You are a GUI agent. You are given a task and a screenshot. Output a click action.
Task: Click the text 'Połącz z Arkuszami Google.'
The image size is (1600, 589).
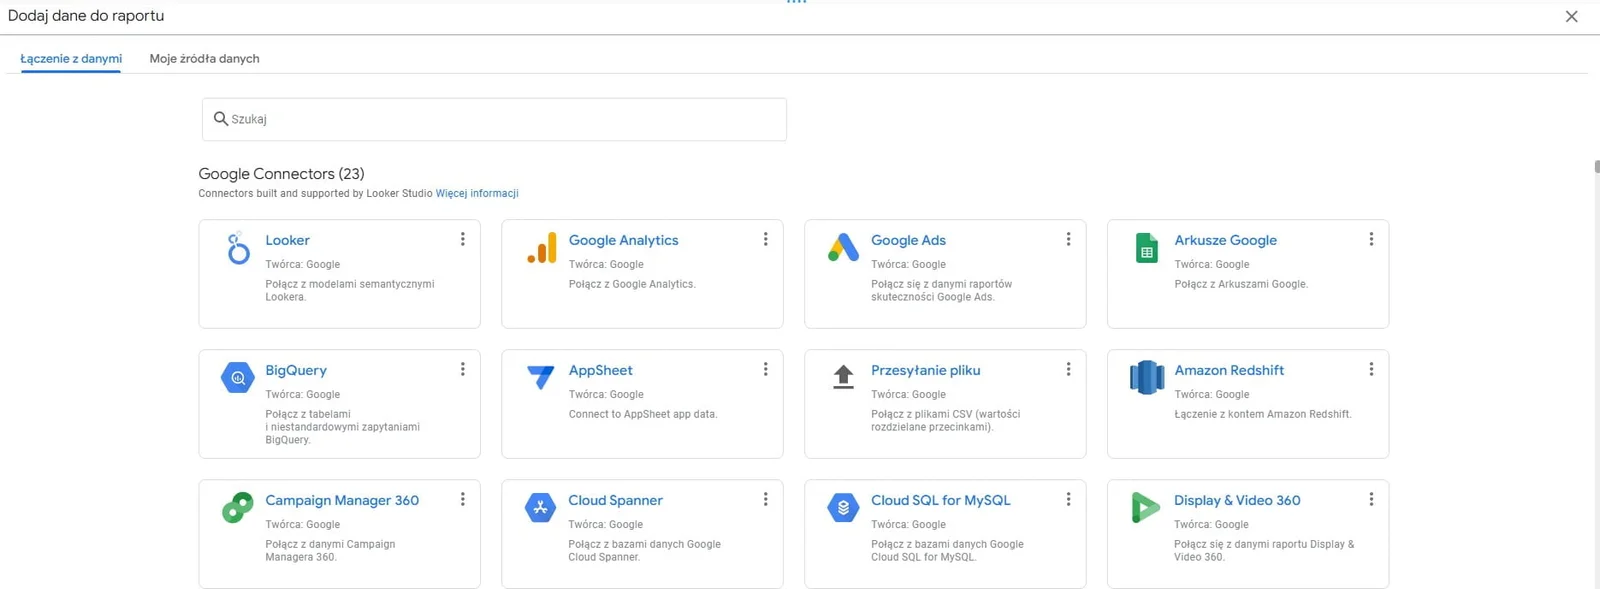coord(1241,284)
